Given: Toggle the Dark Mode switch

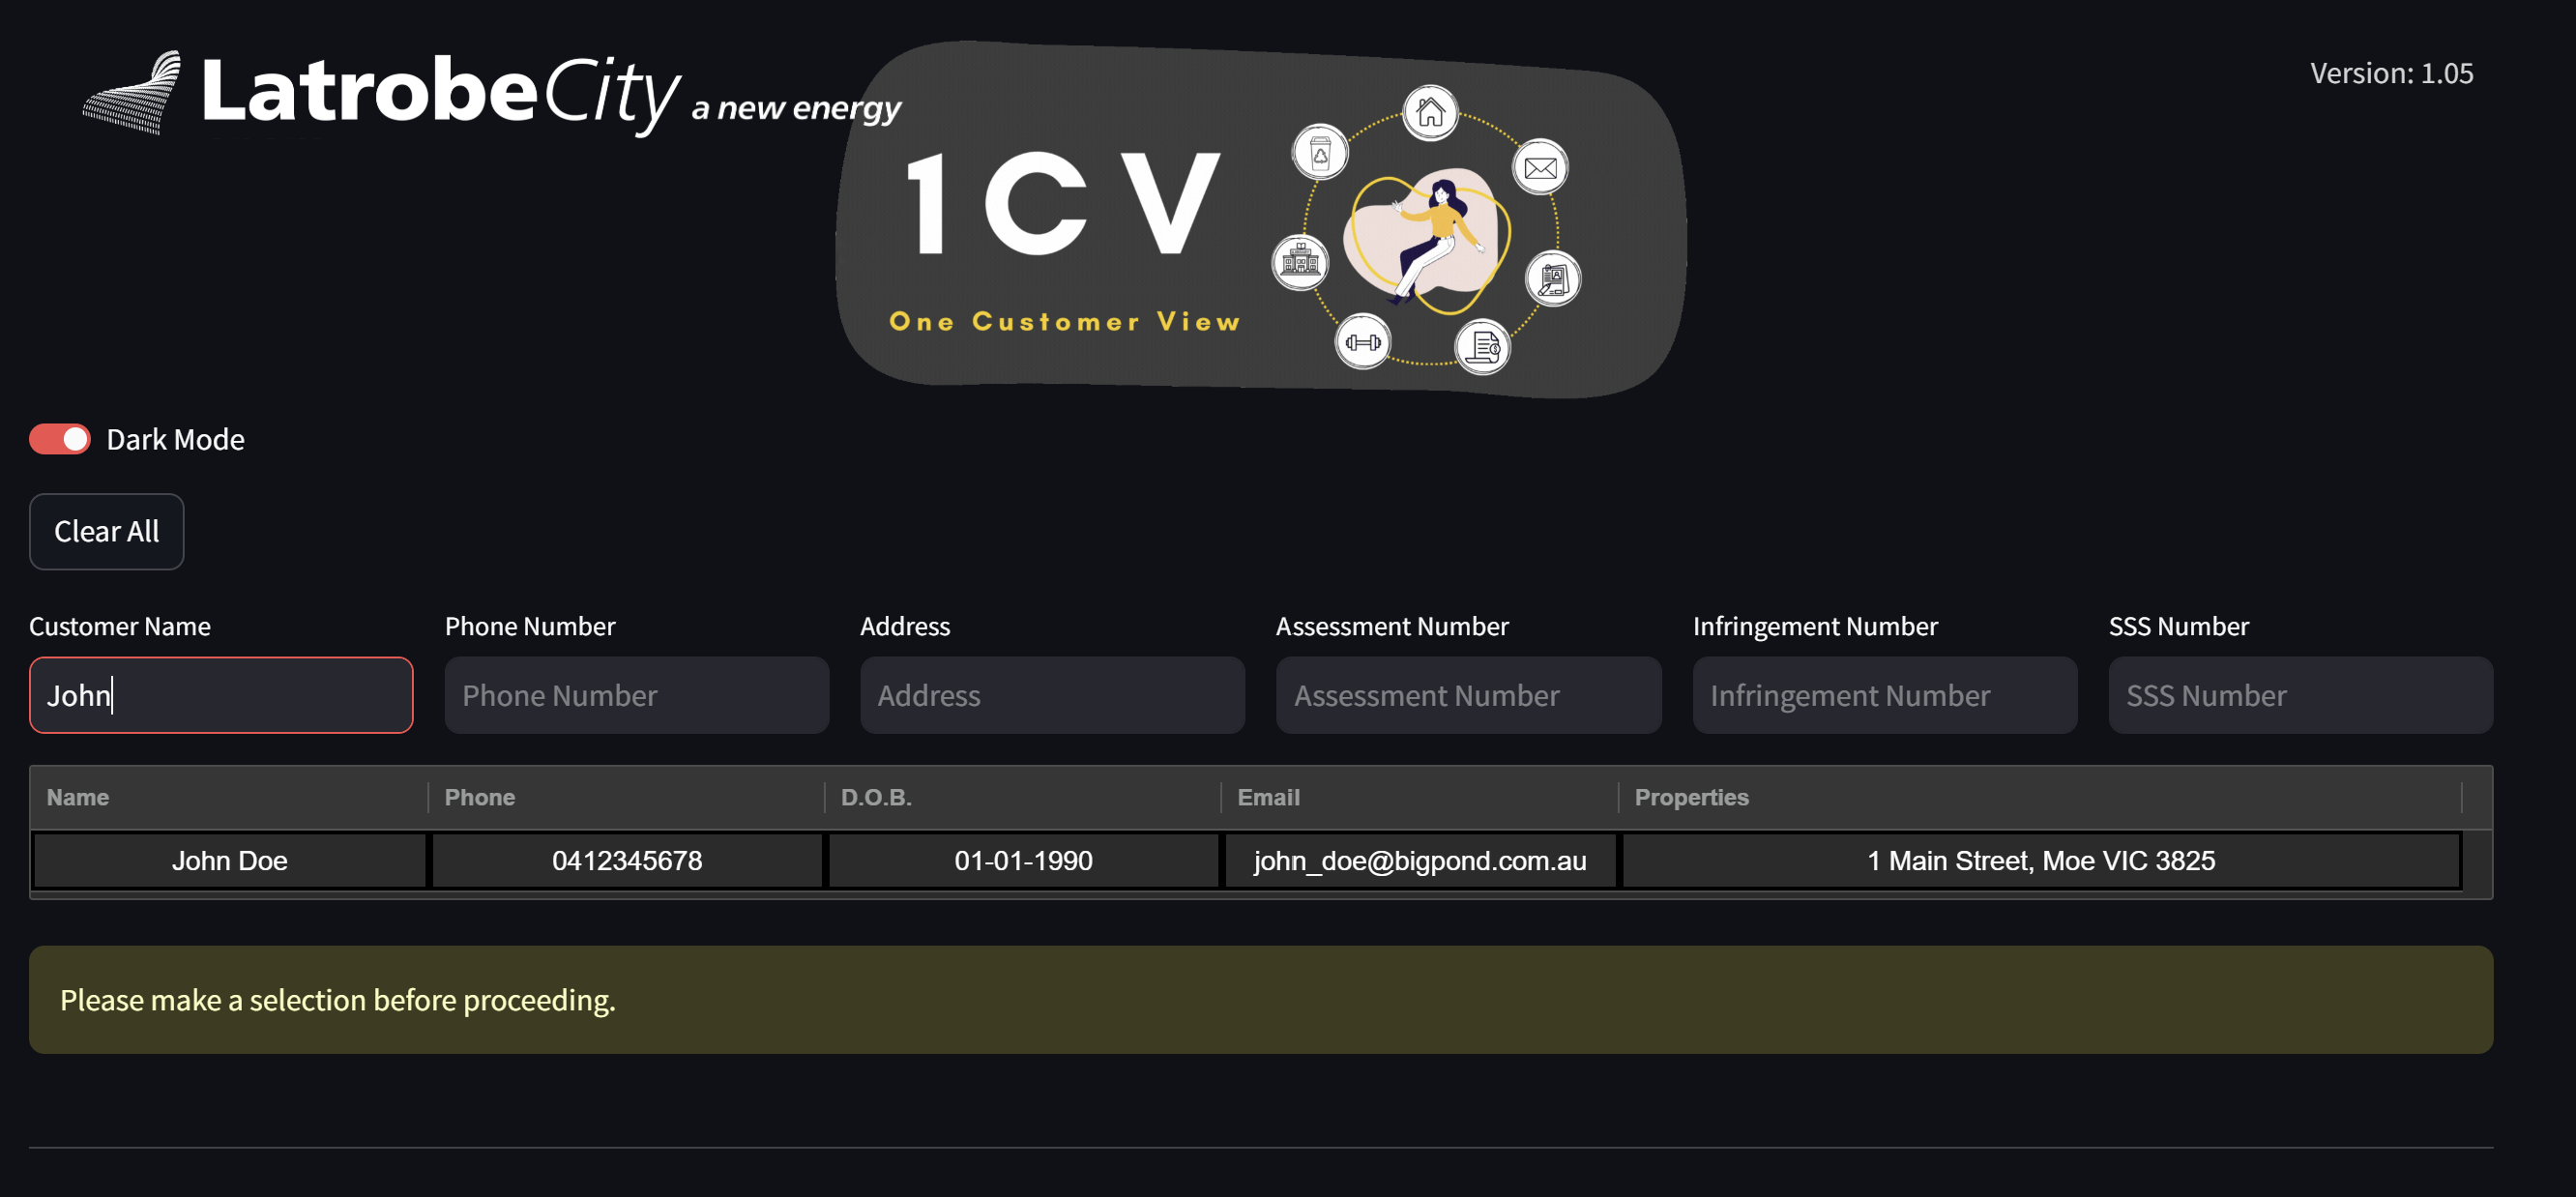Looking at the screenshot, I should (60, 439).
